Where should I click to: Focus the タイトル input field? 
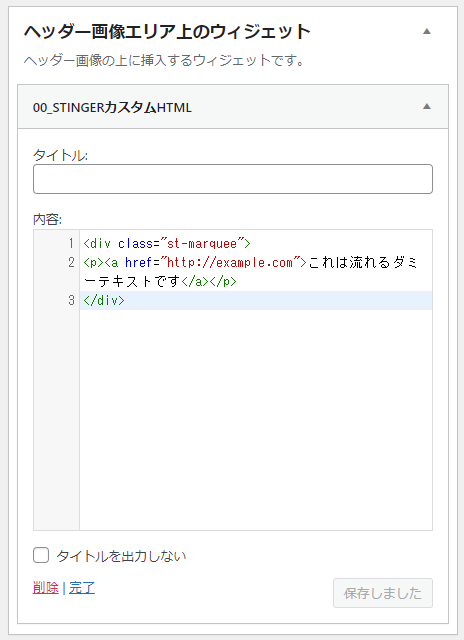click(233, 179)
